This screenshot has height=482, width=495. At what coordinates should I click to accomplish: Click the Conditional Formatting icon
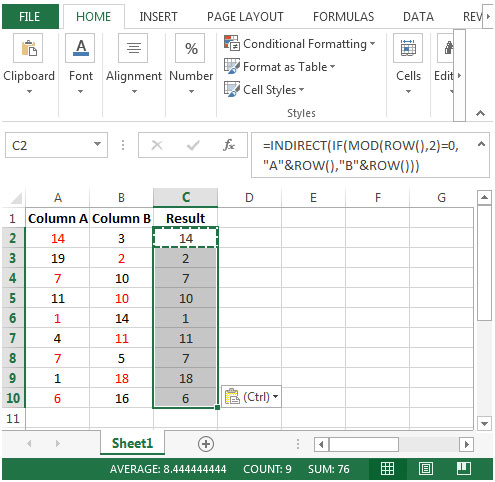231,43
